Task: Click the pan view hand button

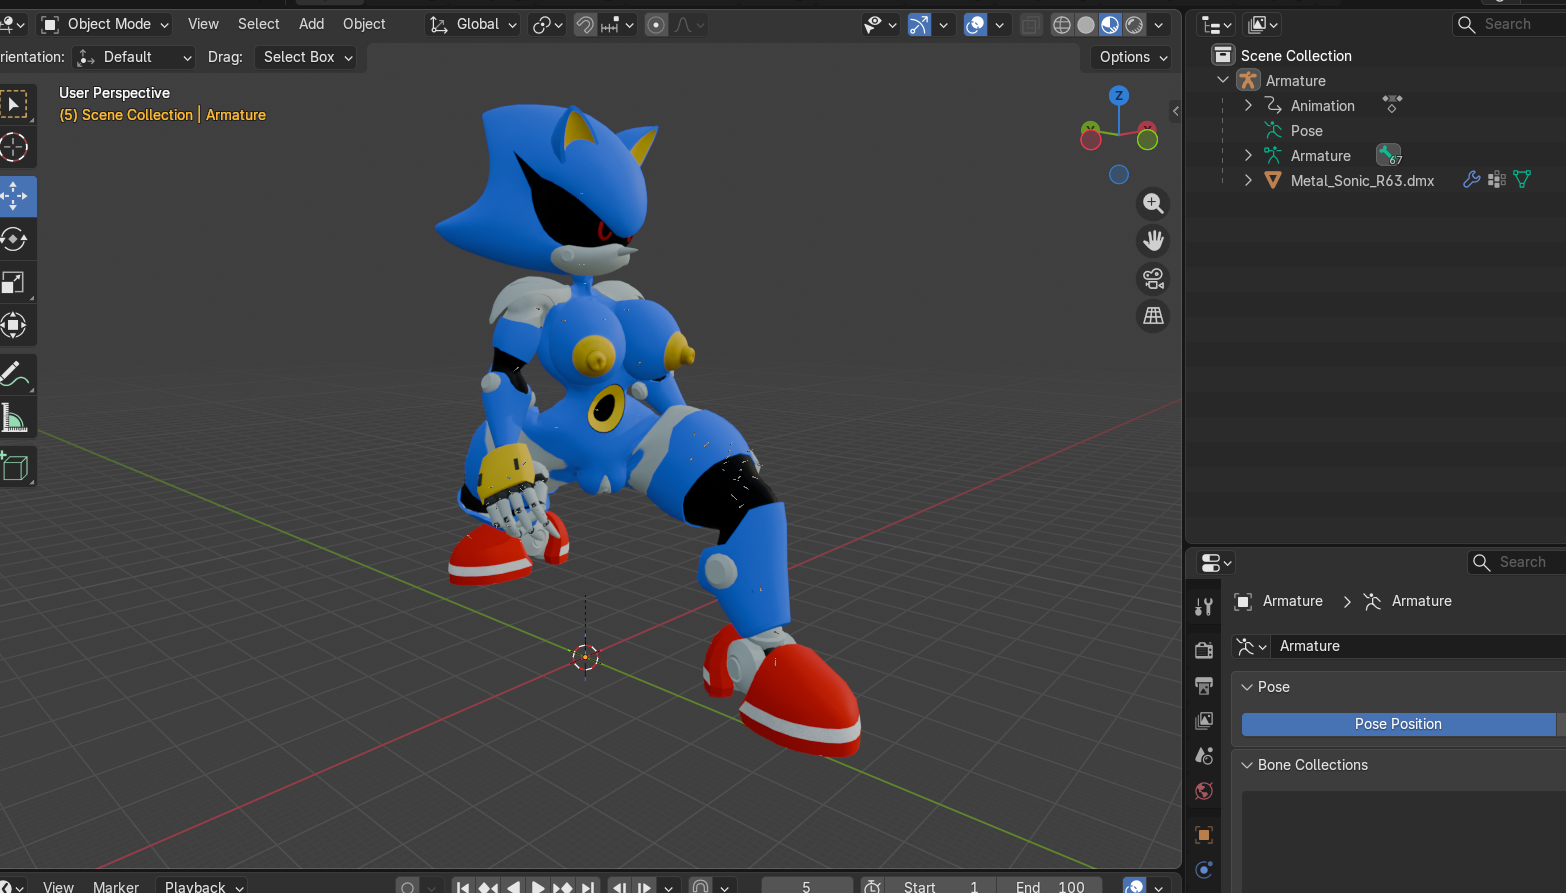Action: click(x=1153, y=241)
